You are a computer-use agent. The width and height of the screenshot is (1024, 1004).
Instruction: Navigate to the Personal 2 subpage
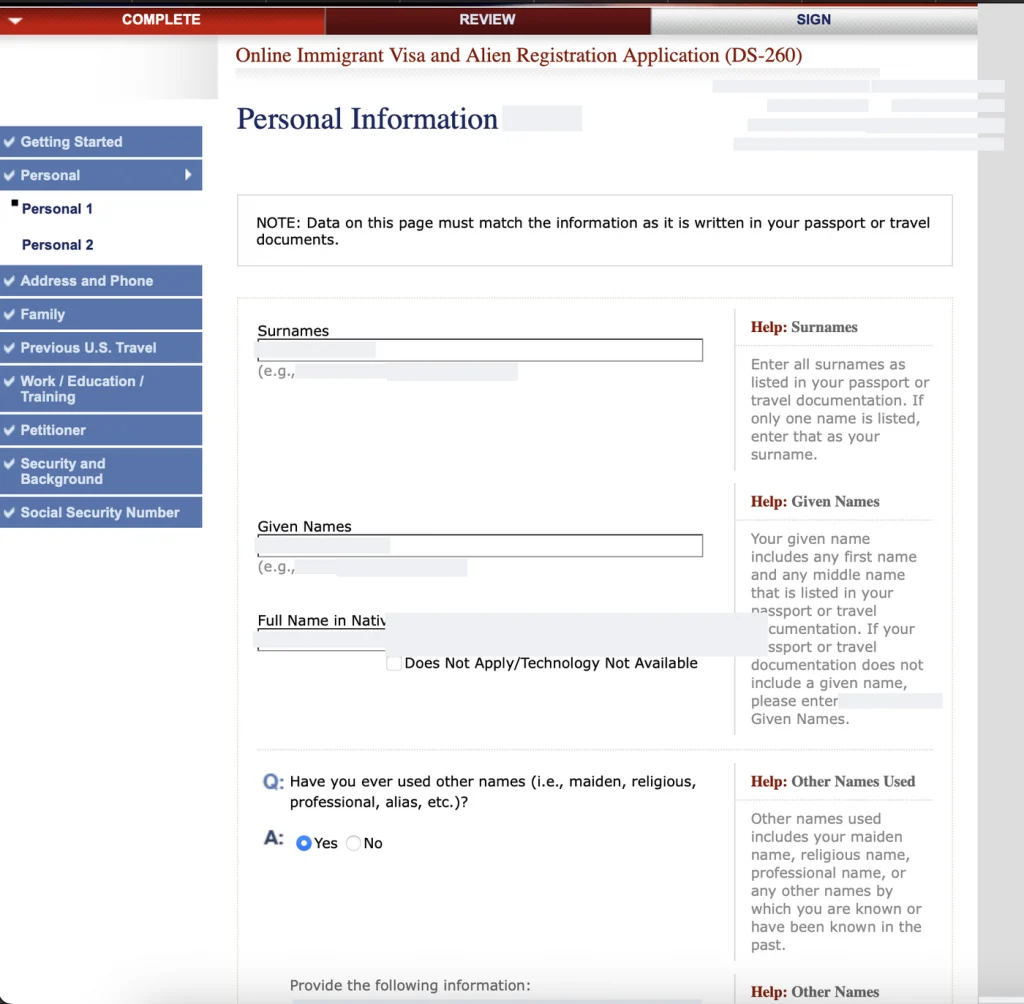(x=57, y=245)
